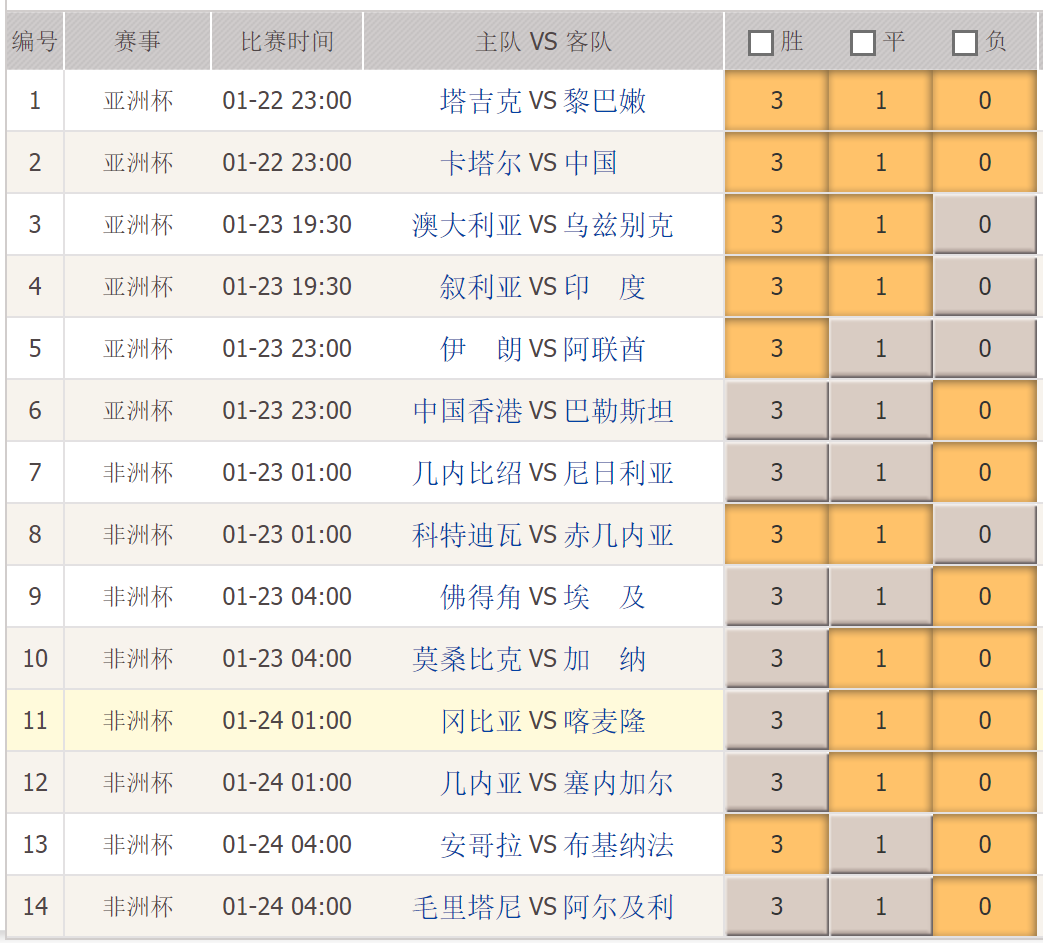The width and height of the screenshot is (1043, 943).
Task: Toggle lose option 0 for 几内比绍 VS 尼日利亚
Action: click(x=984, y=472)
